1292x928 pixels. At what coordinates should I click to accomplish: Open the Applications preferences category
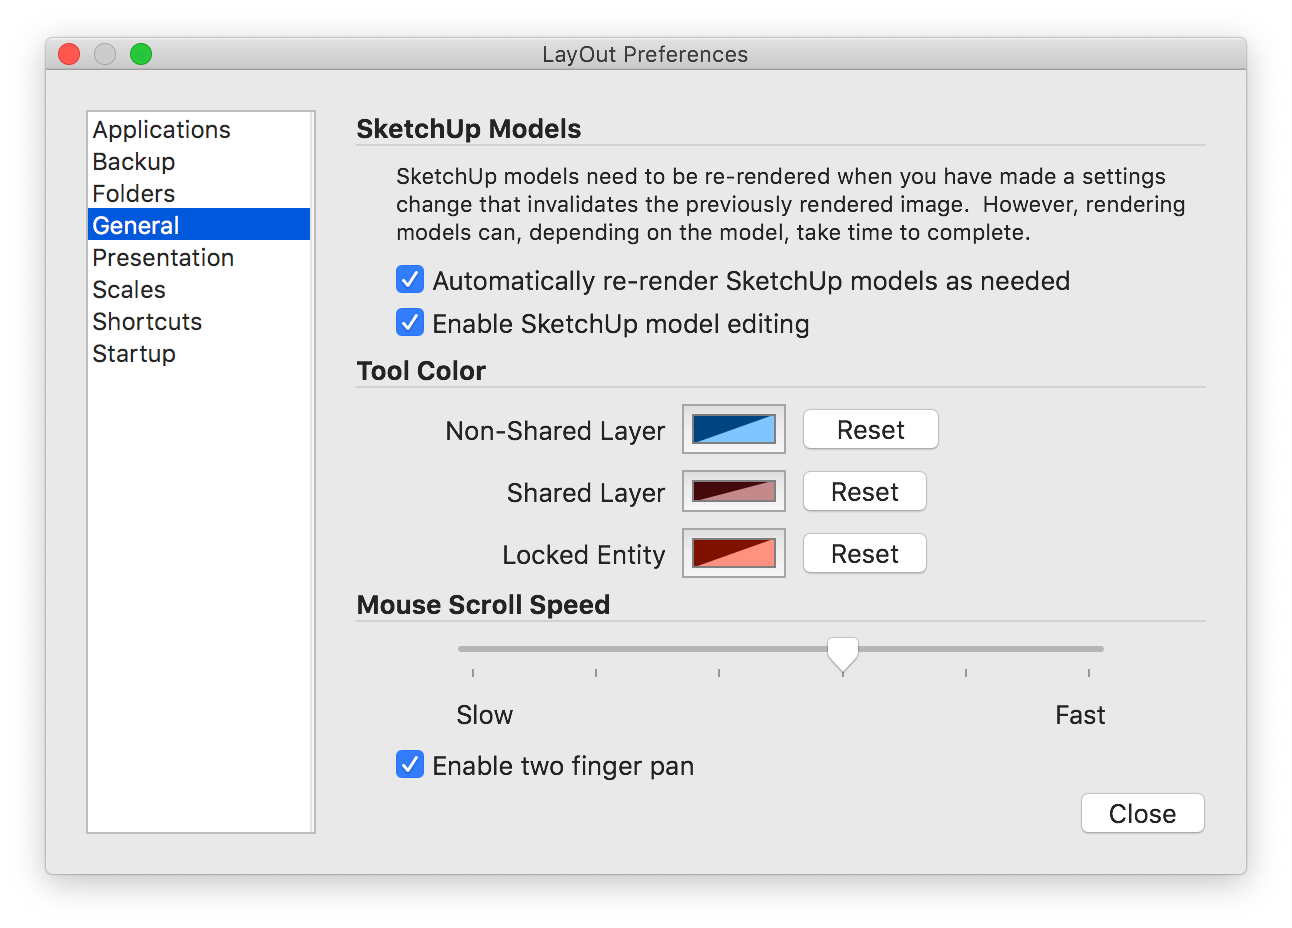point(161,130)
